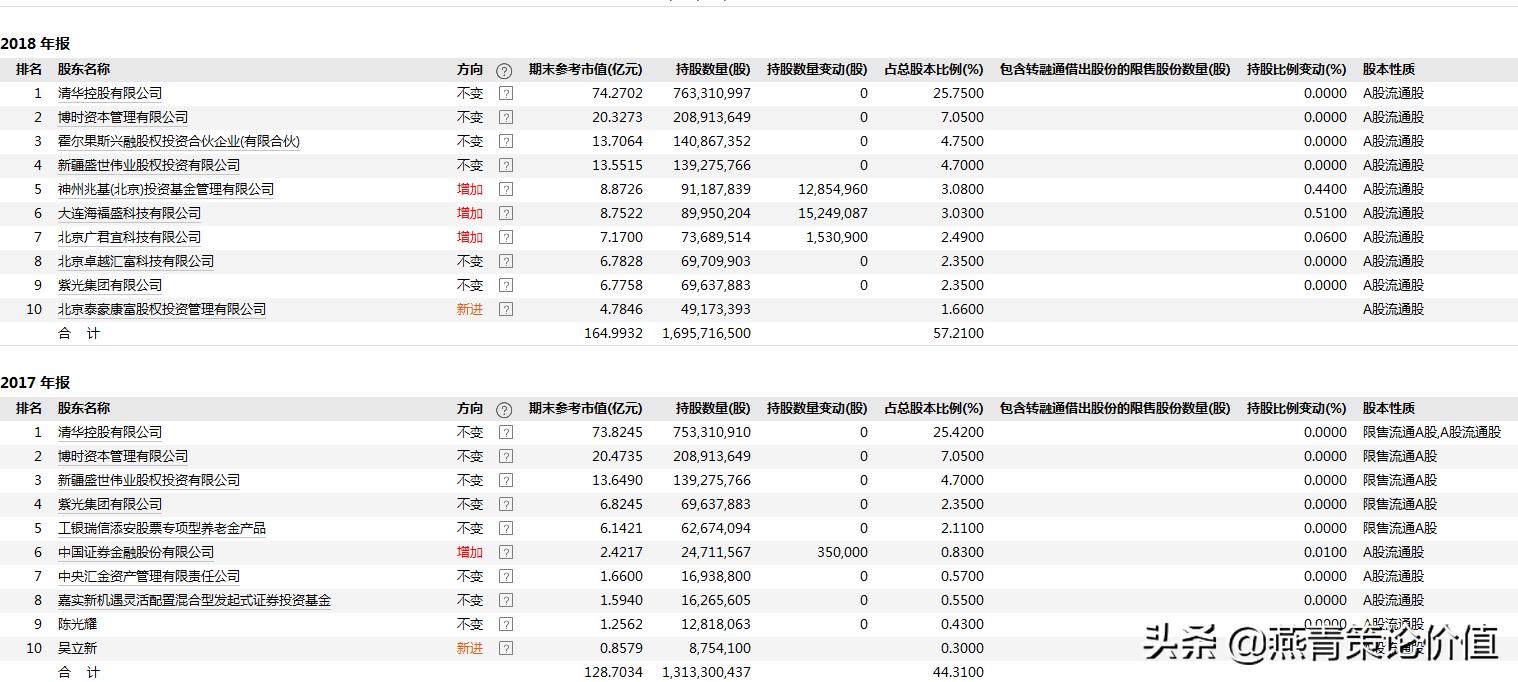Open the help icon beside 中国证券金融股份有限公司
The image size is (1518, 682).
(505, 552)
